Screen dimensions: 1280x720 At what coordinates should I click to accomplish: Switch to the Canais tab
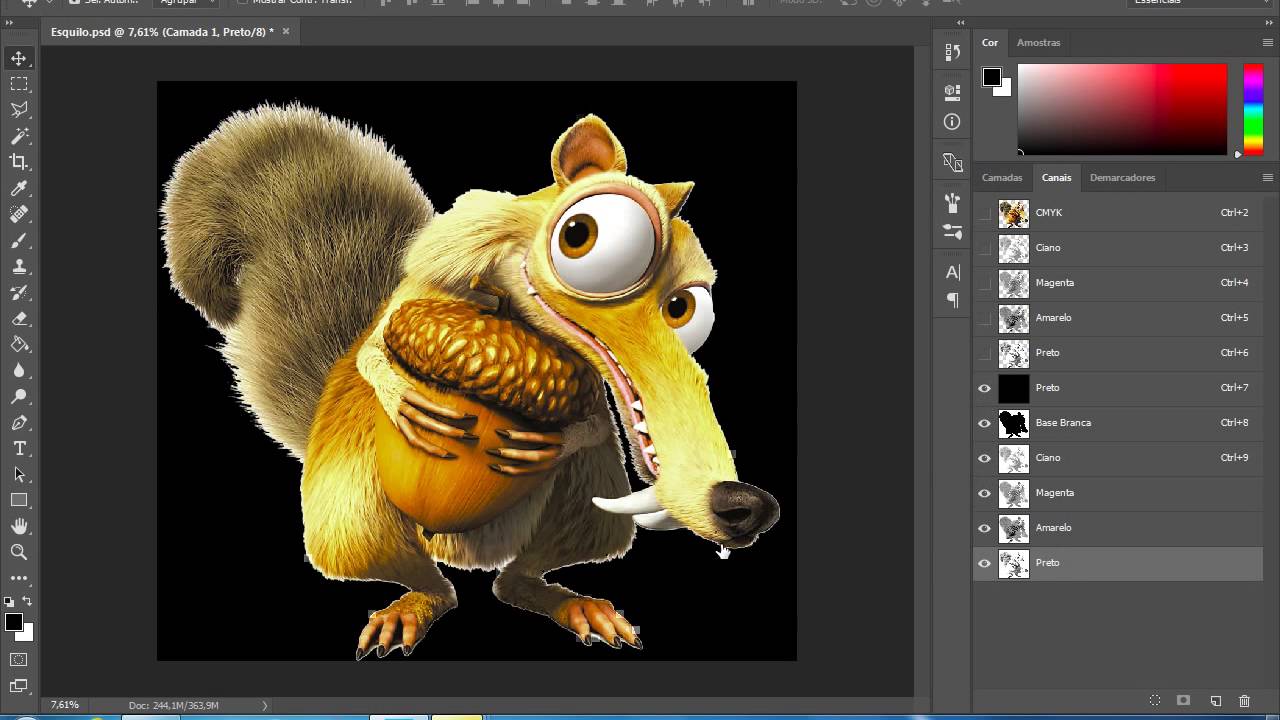click(1056, 178)
